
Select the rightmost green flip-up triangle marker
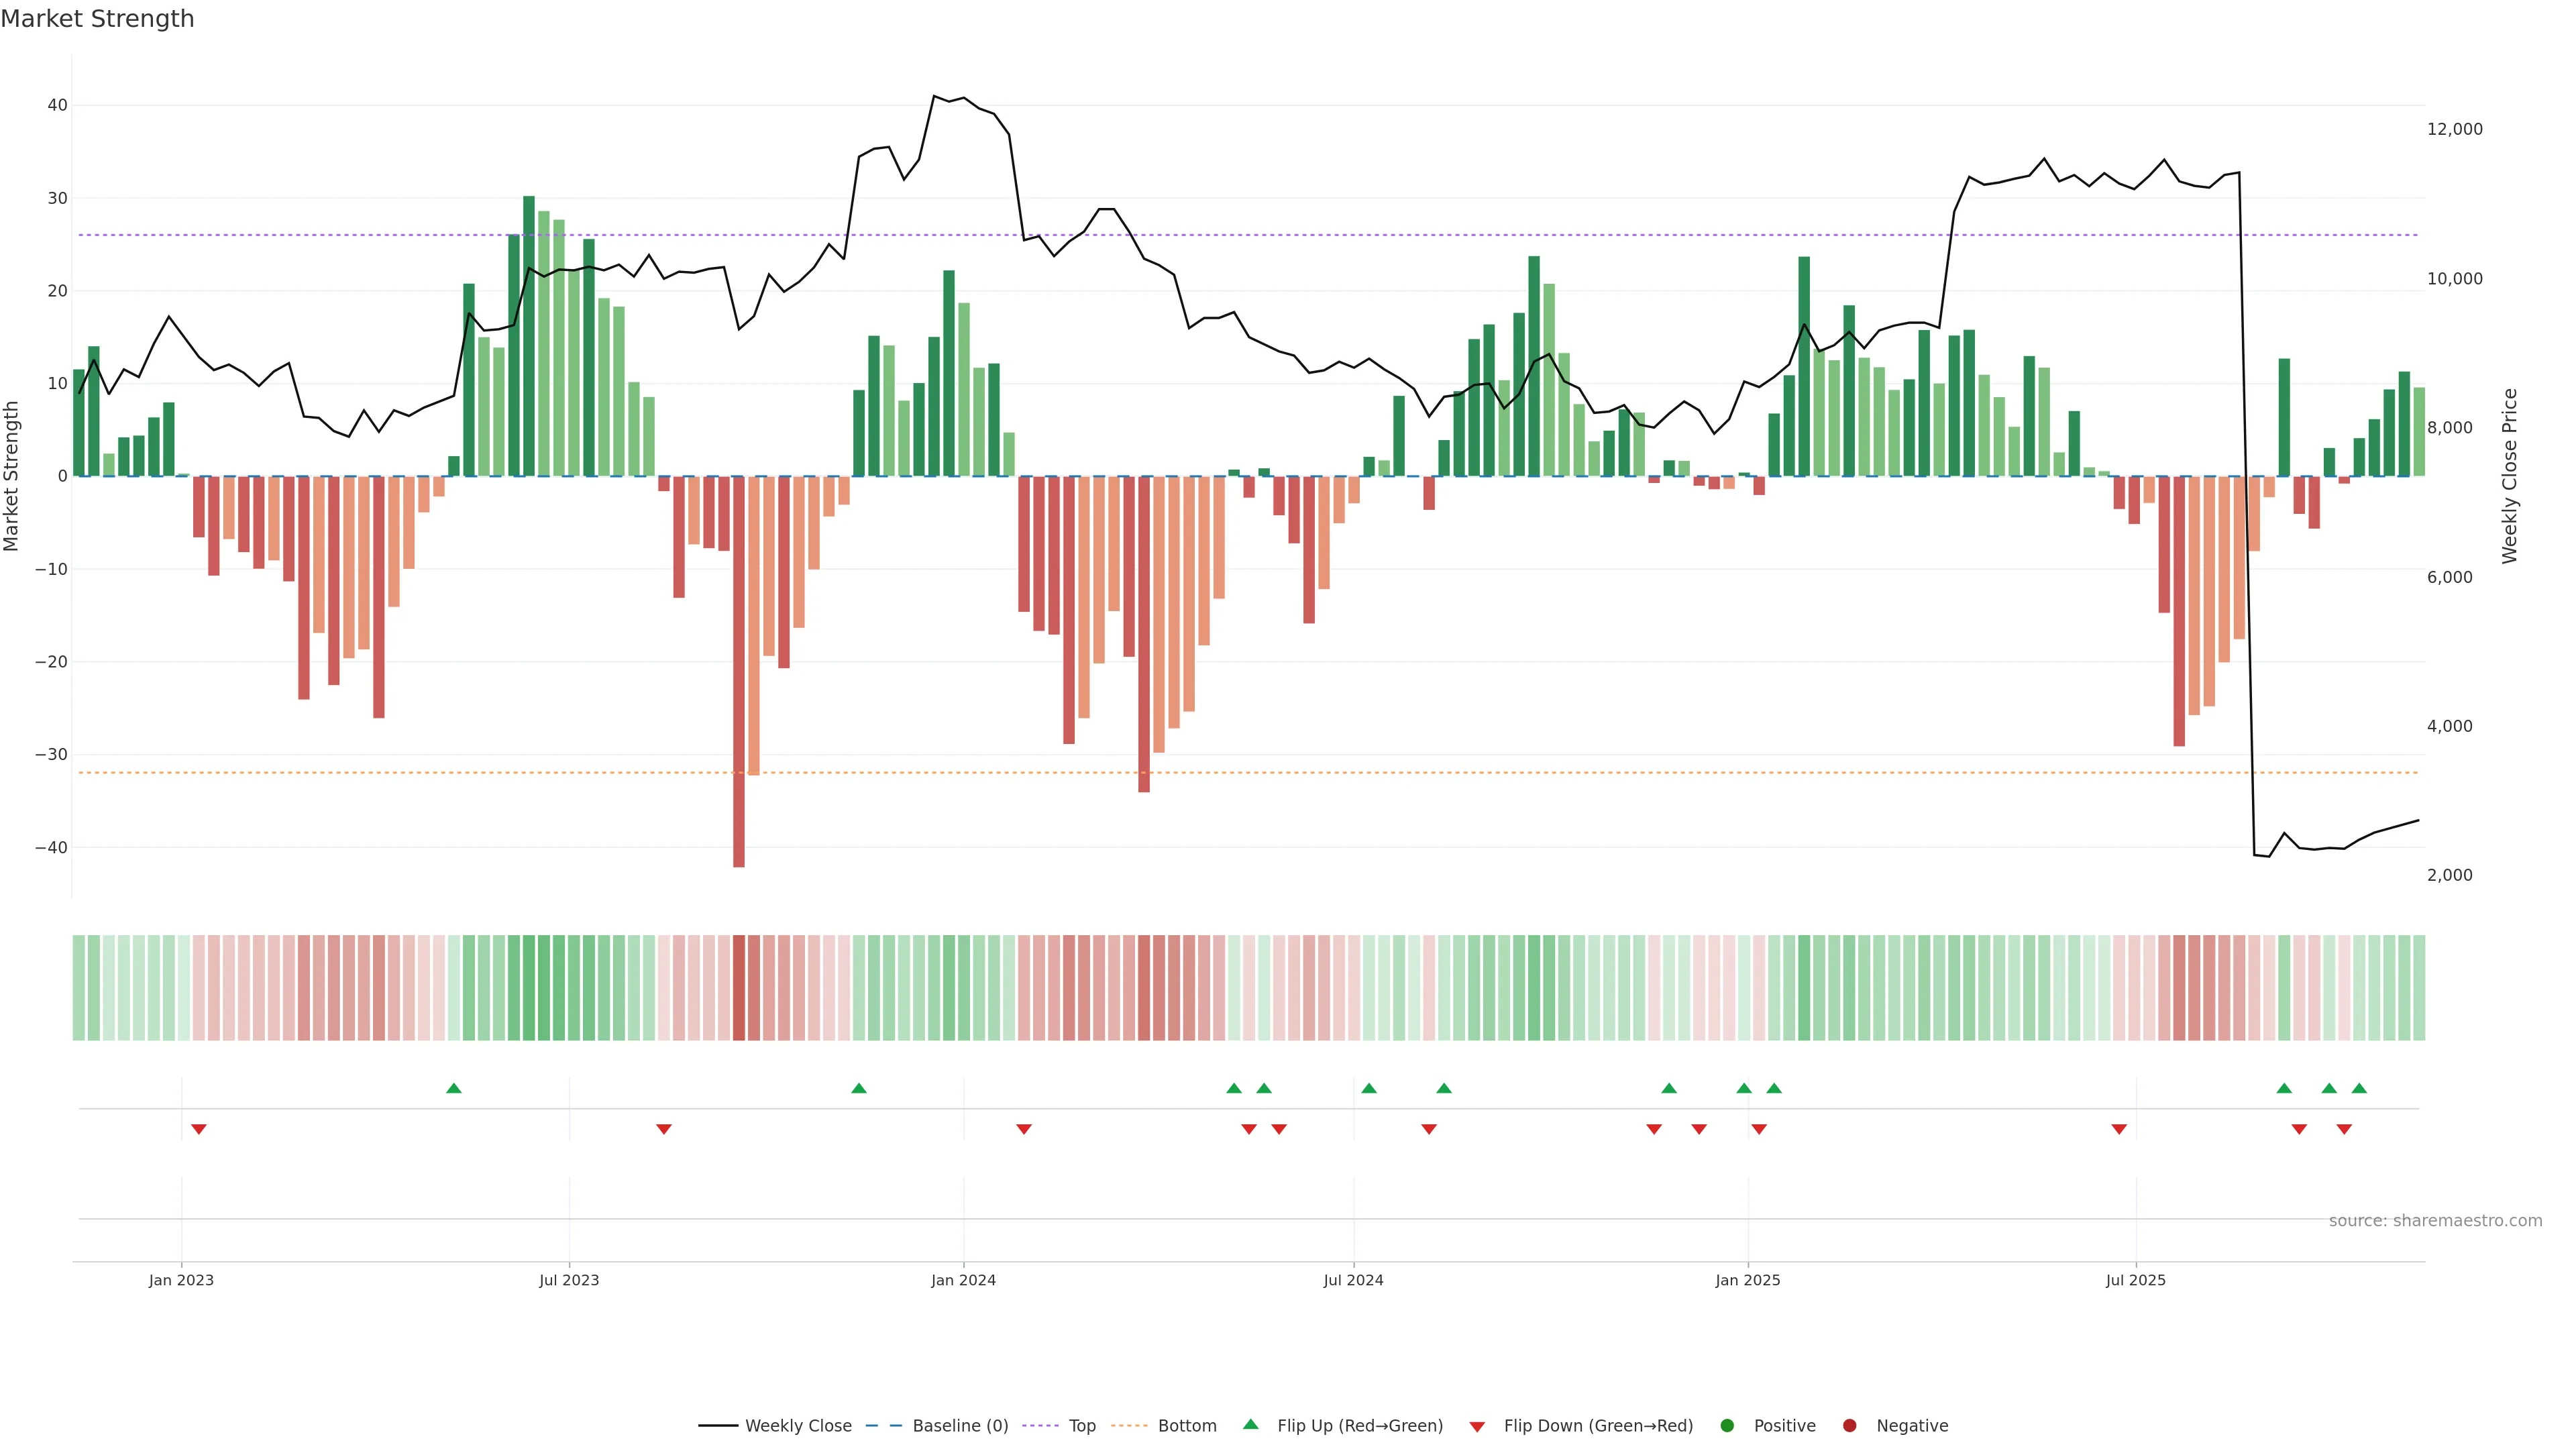point(2359,1088)
